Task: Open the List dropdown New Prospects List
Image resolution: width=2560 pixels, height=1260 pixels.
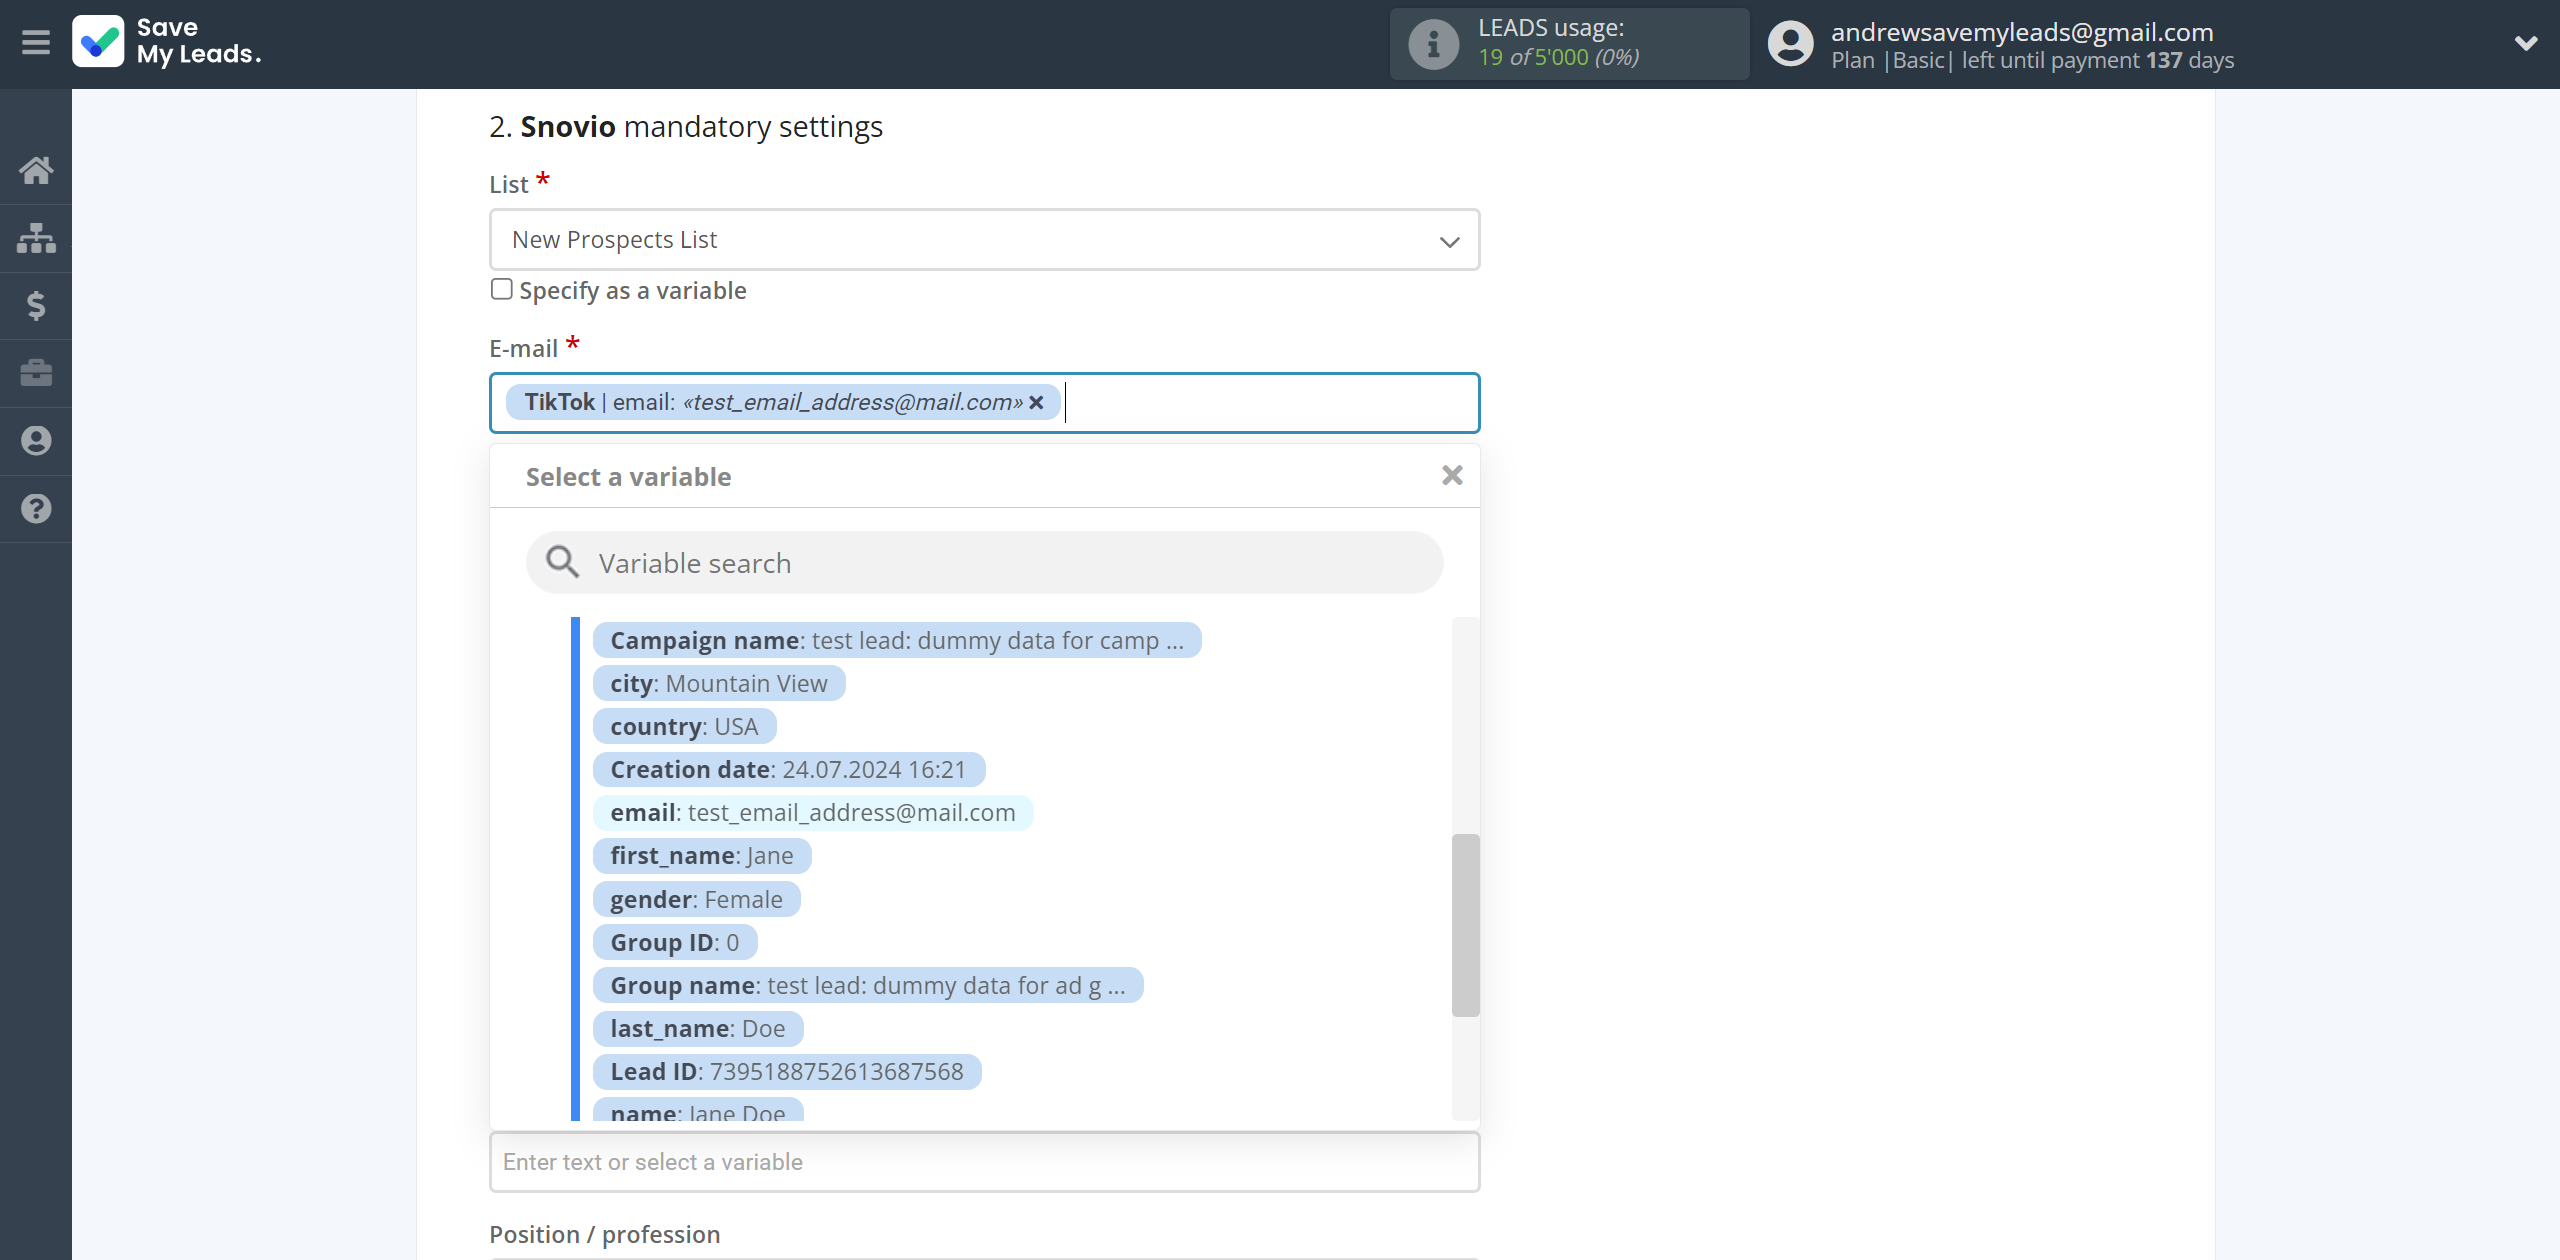Action: [984, 240]
